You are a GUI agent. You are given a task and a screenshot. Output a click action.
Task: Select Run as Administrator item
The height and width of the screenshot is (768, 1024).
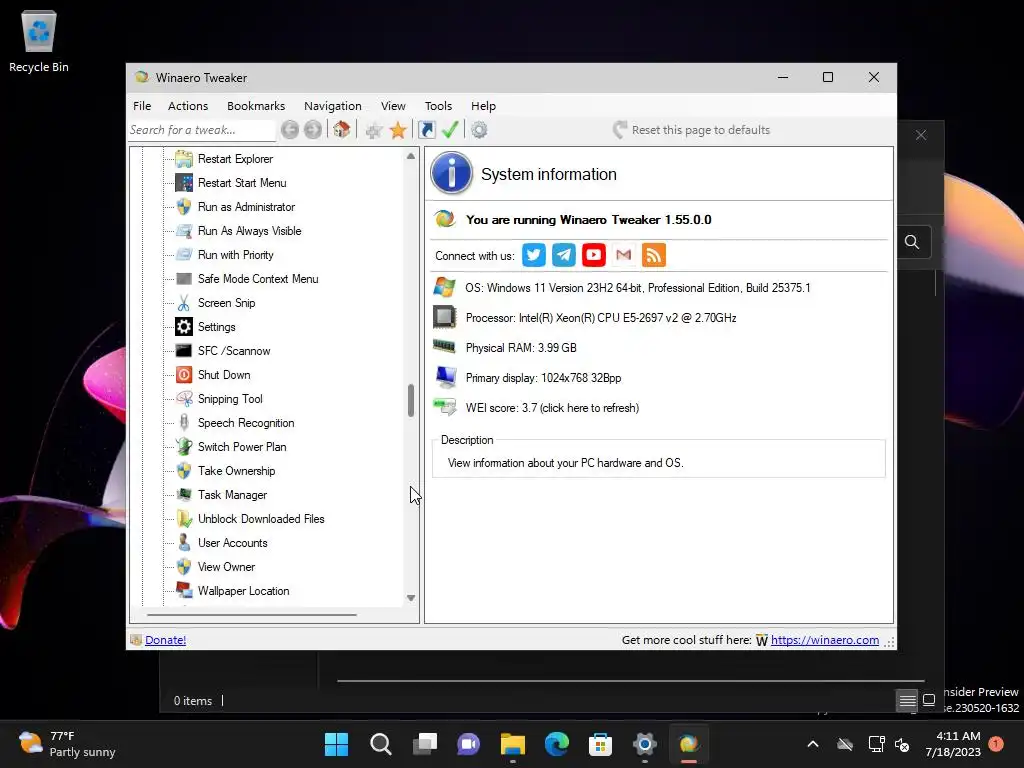click(x=246, y=207)
